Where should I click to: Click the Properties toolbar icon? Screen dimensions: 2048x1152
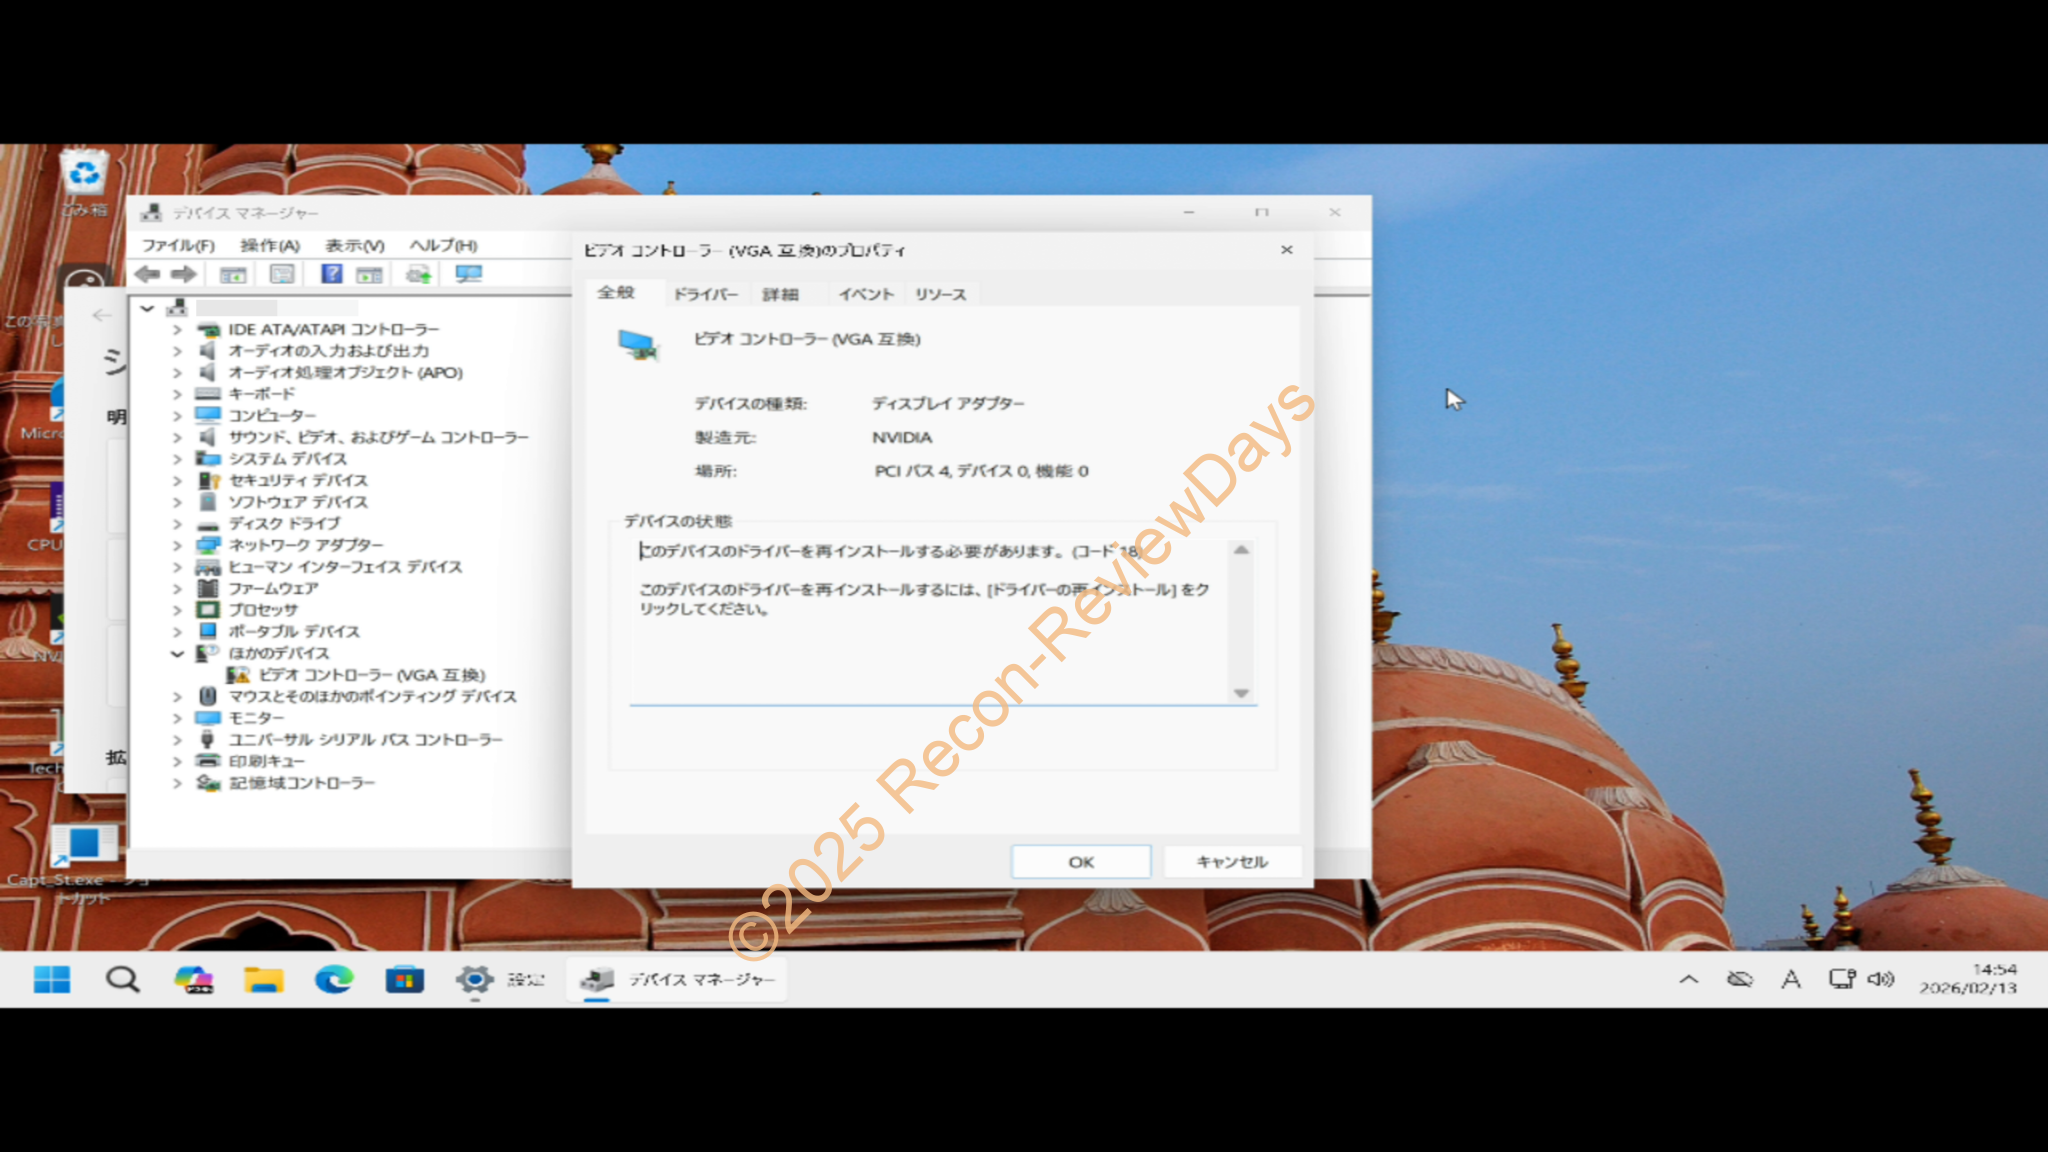[x=282, y=274]
